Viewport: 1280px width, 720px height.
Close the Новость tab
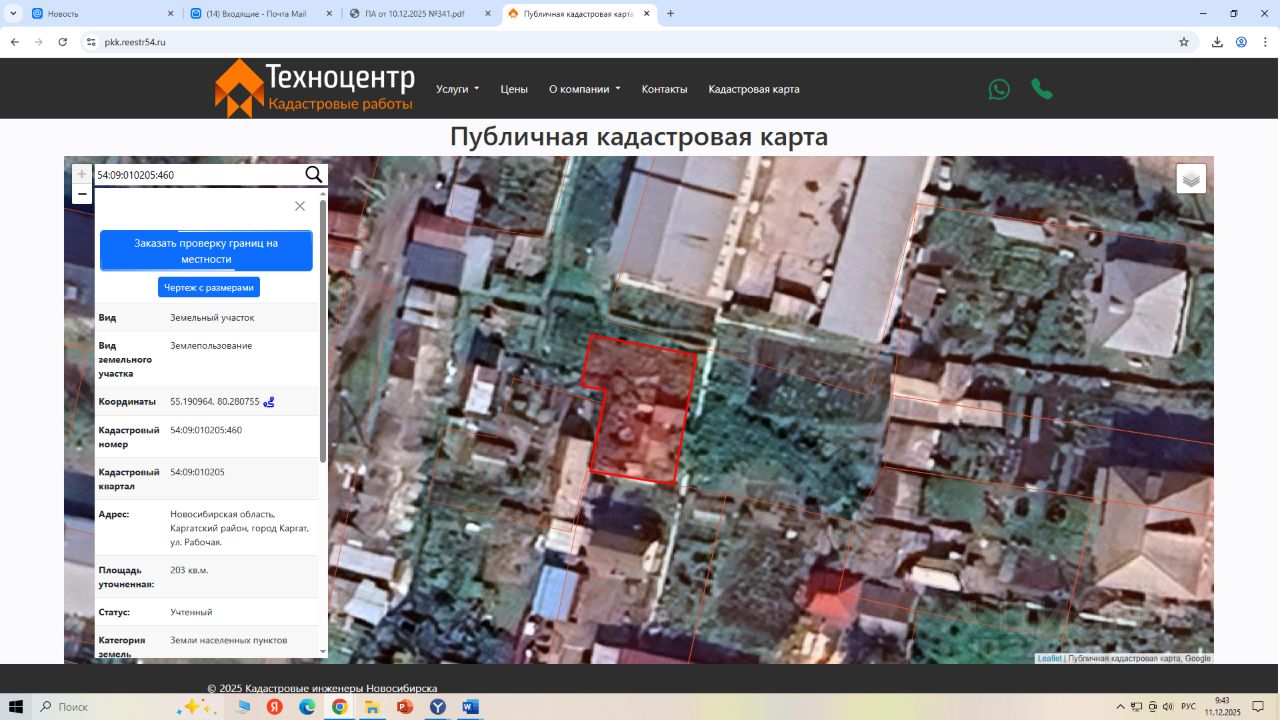pyautogui.click(x=170, y=14)
